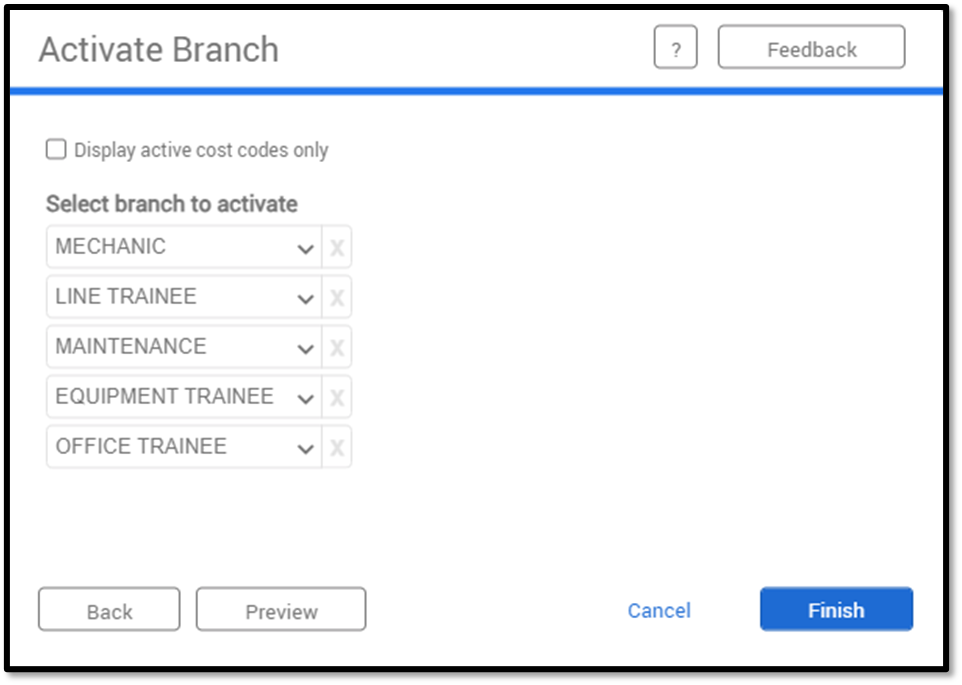Clear OFFICE TRAINEE with its X icon

click(337, 446)
